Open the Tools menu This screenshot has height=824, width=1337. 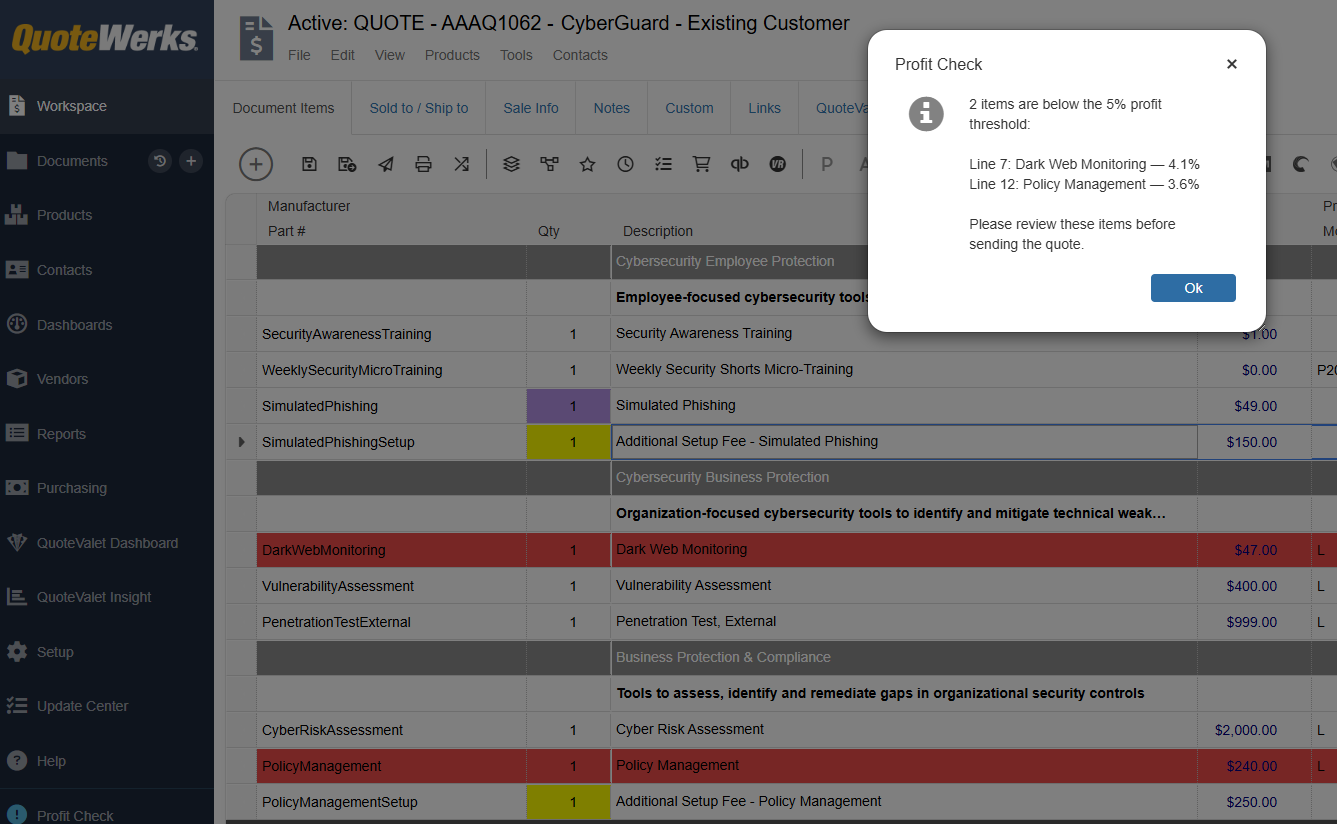pos(516,55)
